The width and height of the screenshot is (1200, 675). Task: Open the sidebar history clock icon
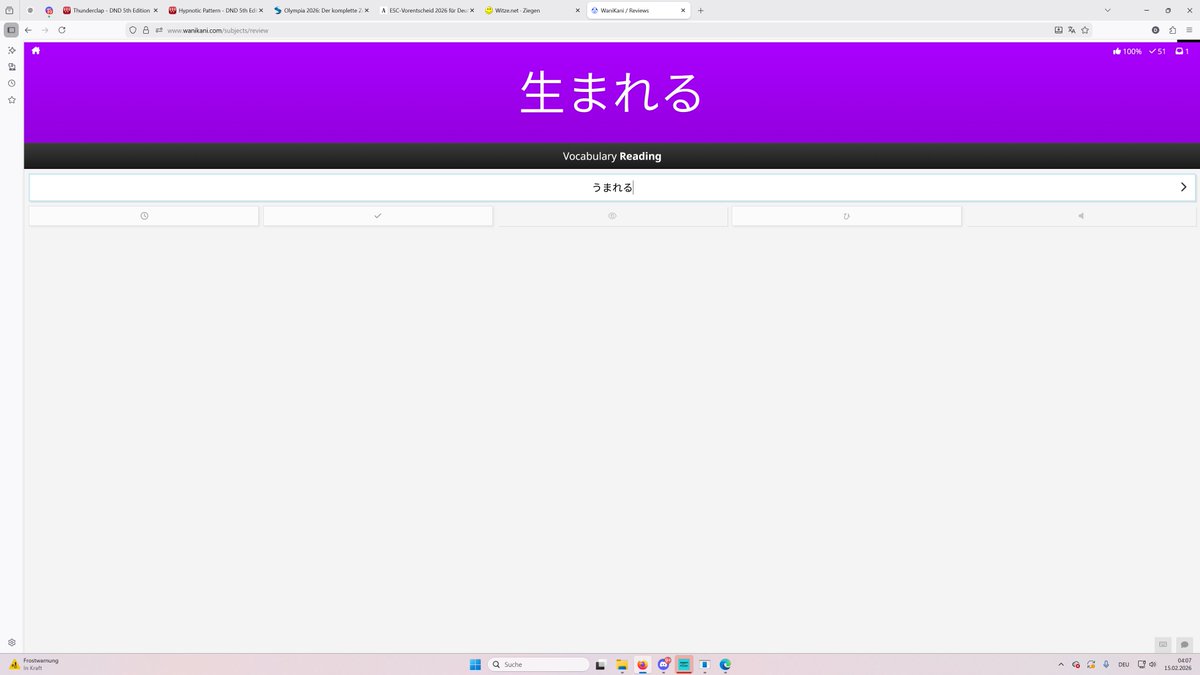[11, 83]
